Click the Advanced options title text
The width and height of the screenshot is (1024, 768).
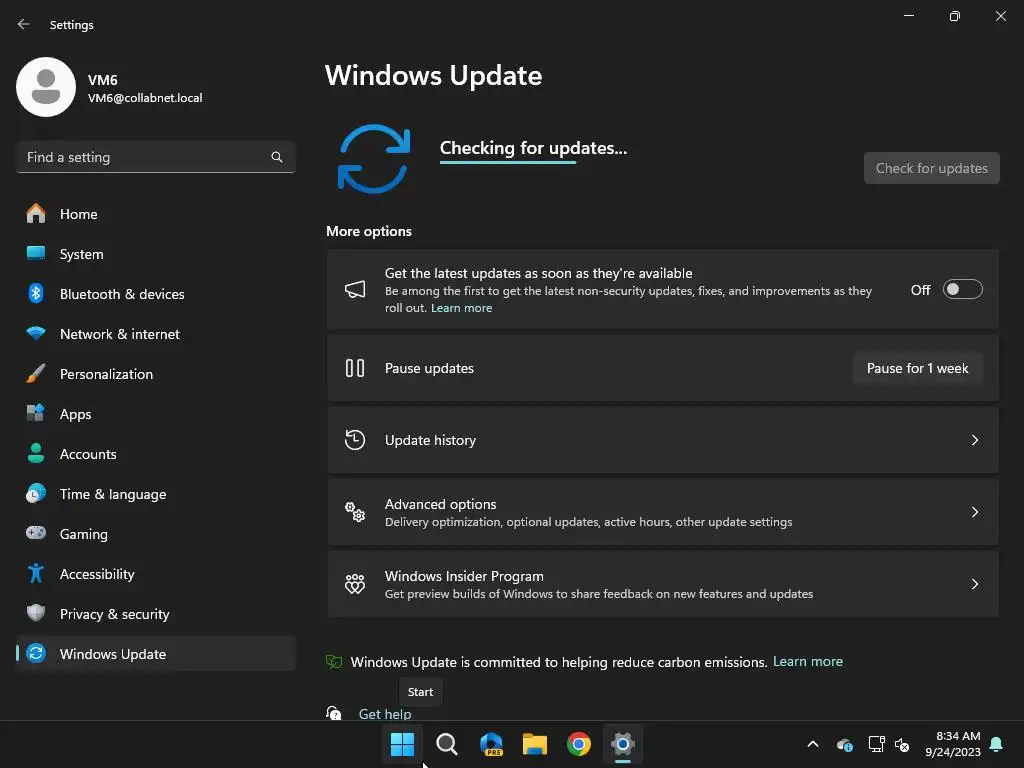tap(441, 504)
